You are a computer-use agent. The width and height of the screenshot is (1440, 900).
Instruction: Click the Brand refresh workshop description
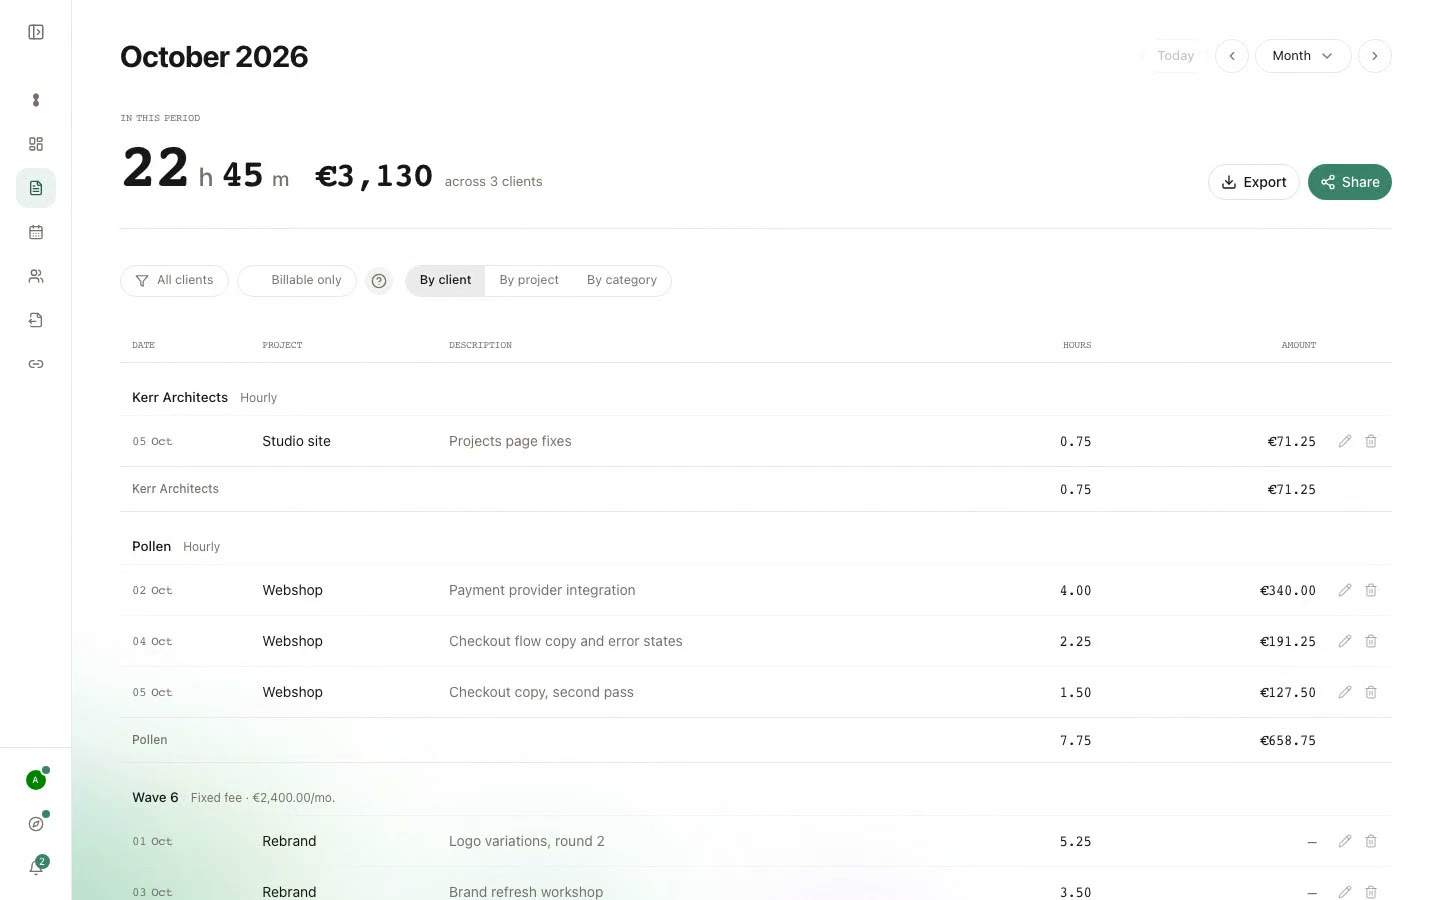click(x=526, y=892)
